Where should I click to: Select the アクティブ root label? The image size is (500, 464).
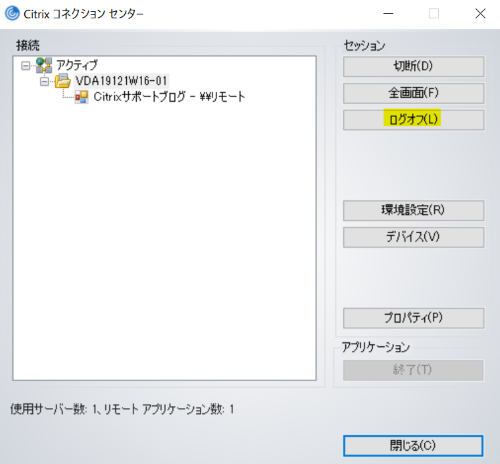(x=77, y=65)
